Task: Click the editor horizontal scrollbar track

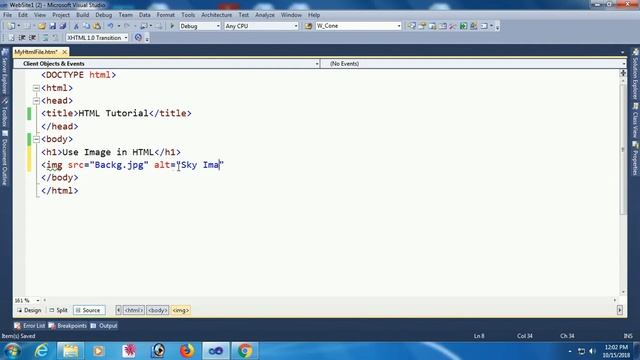Action: click(330, 300)
